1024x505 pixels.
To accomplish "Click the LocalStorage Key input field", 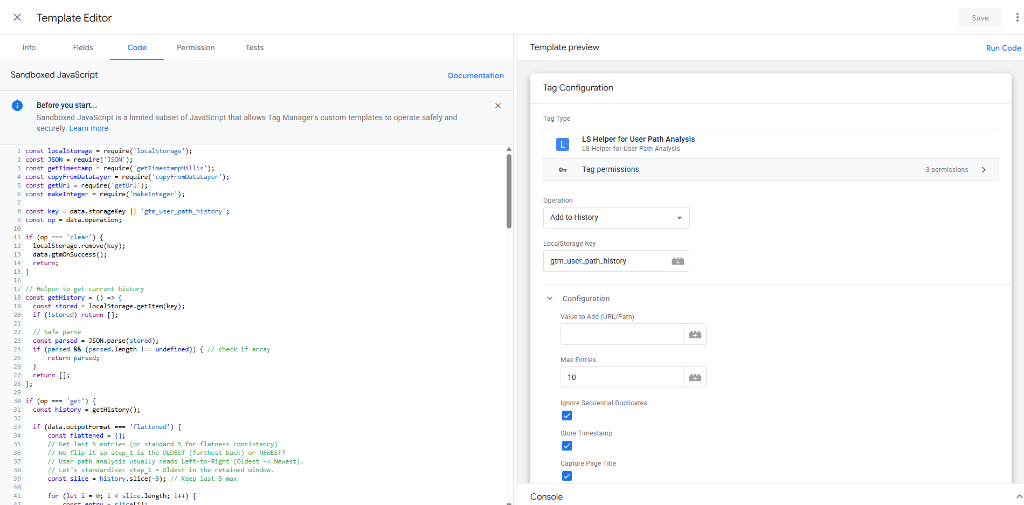I will pyautogui.click(x=604, y=261).
